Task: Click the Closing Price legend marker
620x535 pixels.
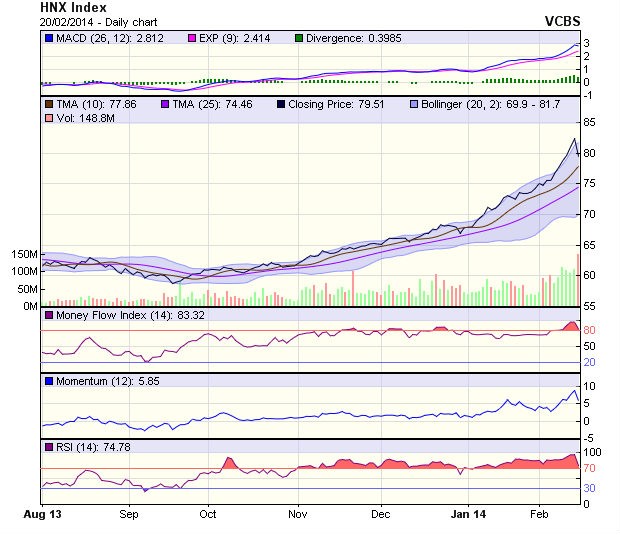Action: (x=281, y=103)
